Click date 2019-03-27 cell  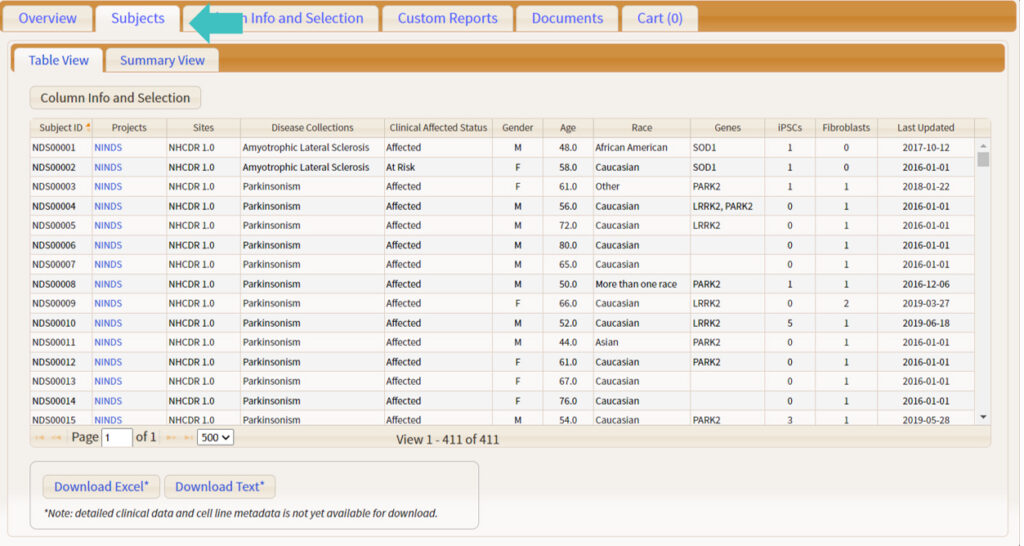[x=925, y=303]
